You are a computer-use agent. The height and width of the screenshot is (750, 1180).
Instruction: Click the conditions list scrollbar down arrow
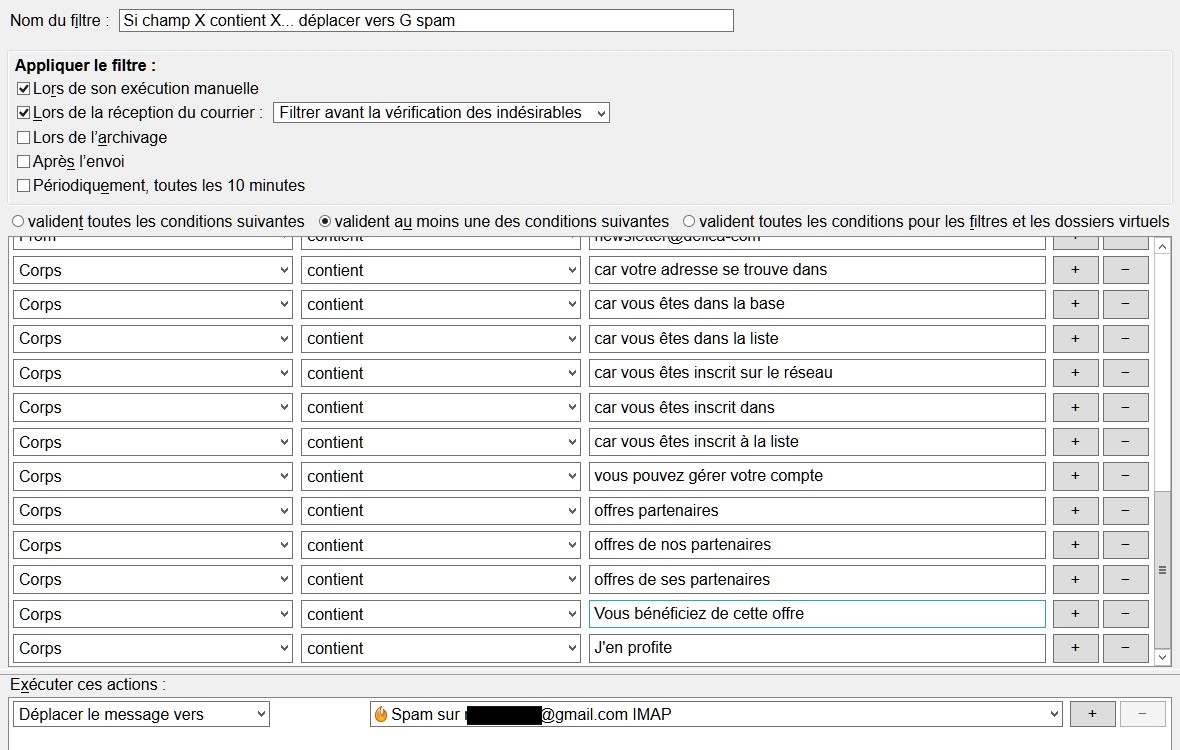tap(1162, 657)
